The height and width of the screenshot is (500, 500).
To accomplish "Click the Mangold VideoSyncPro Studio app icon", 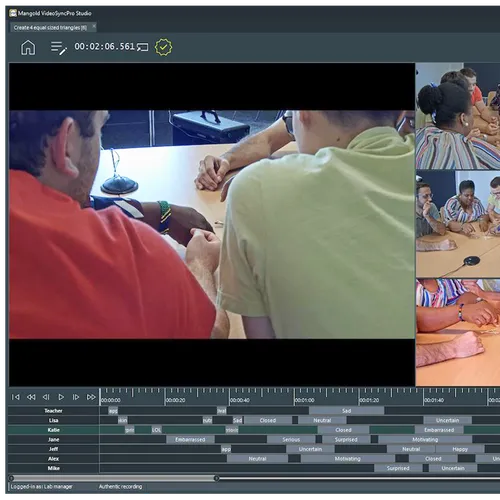I will (13, 13).
